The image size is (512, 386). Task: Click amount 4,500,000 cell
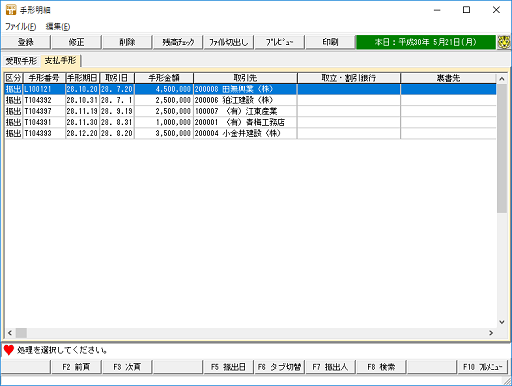click(x=164, y=89)
